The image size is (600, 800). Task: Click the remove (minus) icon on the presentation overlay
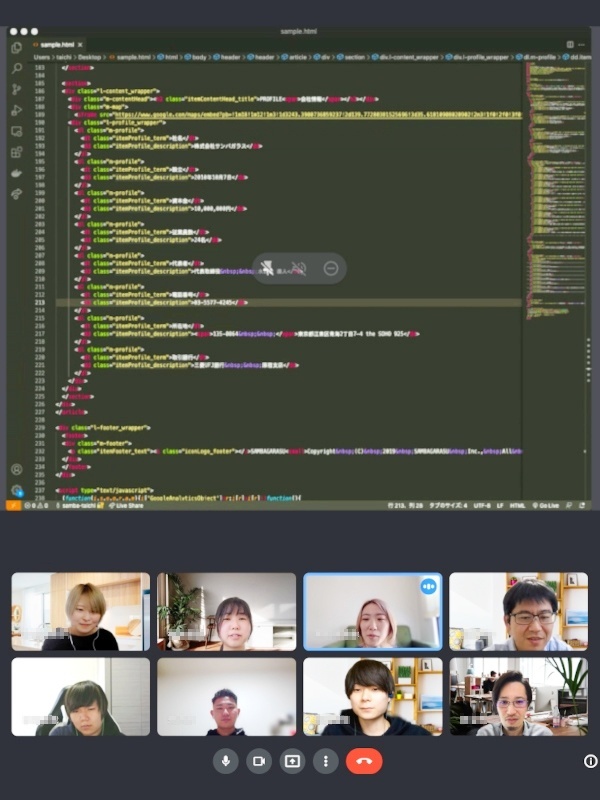[331, 268]
